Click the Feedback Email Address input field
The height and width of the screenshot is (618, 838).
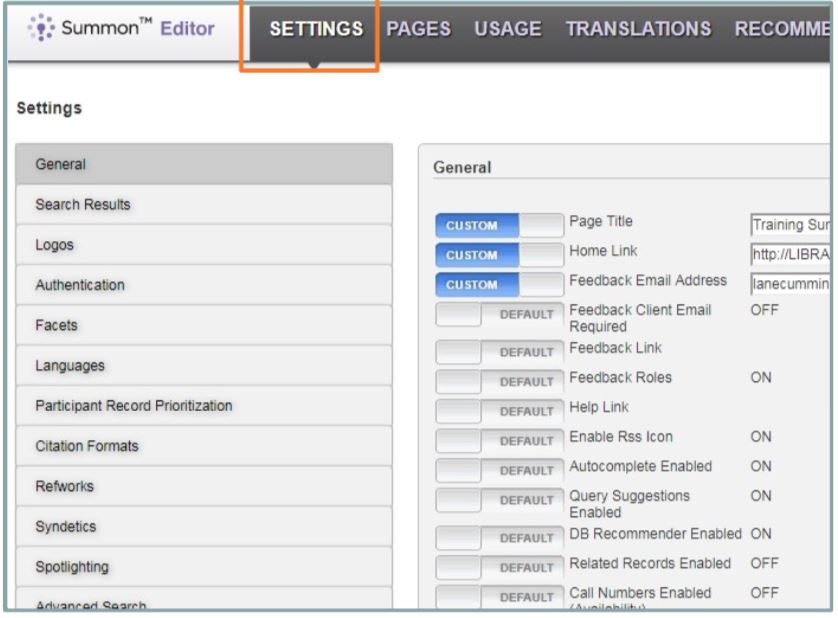click(x=790, y=284)
